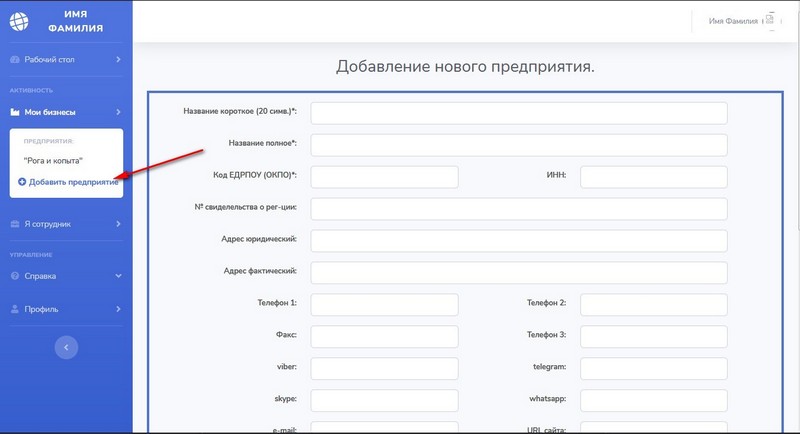Open the Мои бизнесы menu item
This screenshot has width=800, height=434.
pos(50,113)
